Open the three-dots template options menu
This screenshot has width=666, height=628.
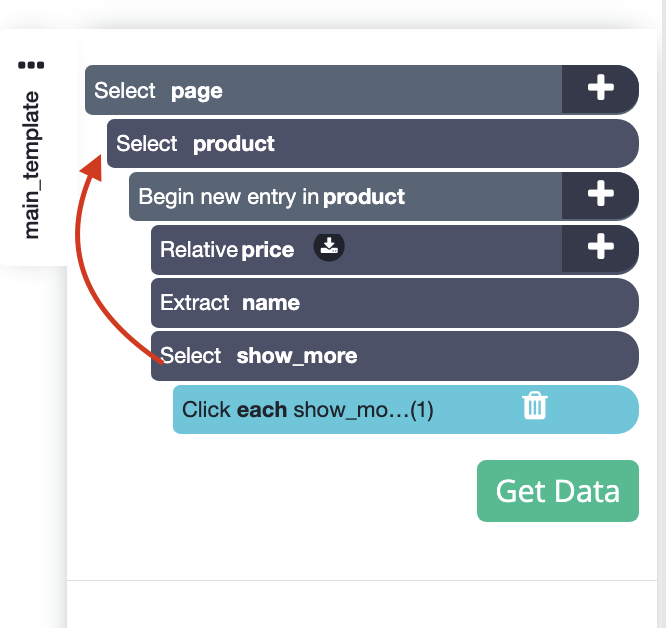coord(31,65)
